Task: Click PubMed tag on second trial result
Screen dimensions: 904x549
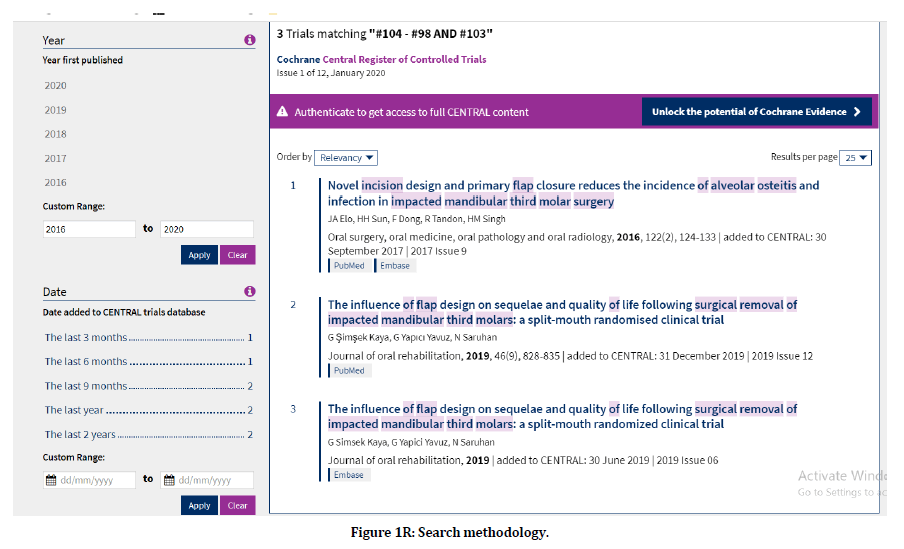Action: [x=348, y=371]
